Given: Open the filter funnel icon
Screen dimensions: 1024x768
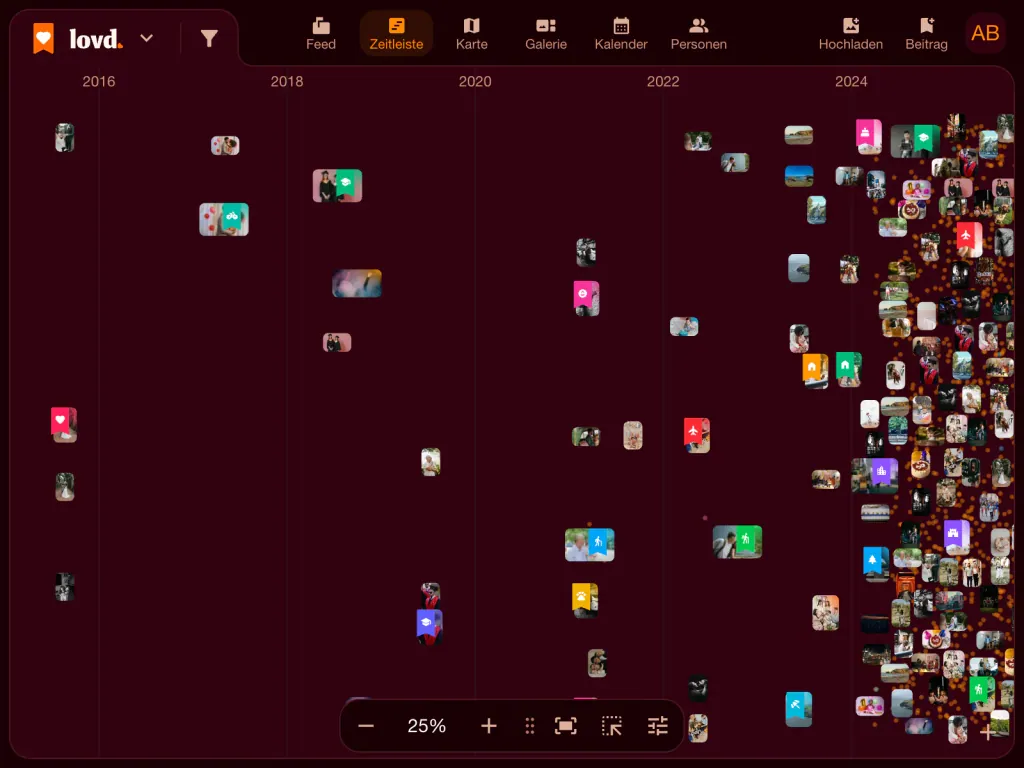Looking at the screenshot, I should click(x=209, y=39).
